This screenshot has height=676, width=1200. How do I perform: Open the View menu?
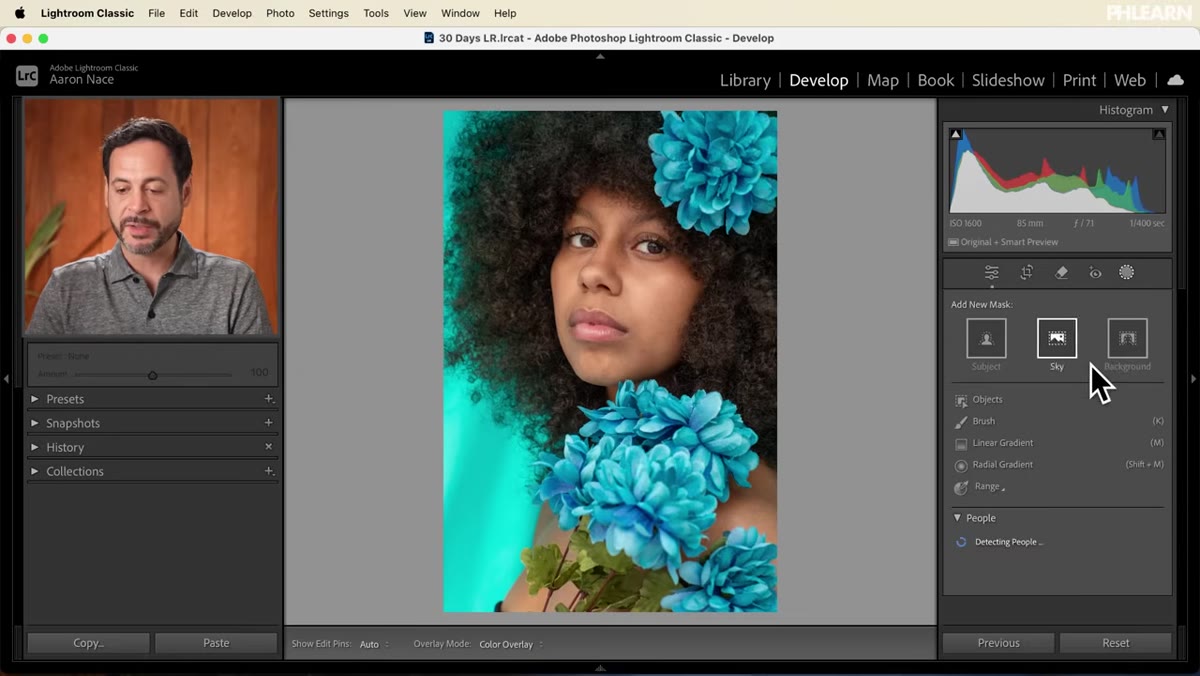point(415,13)
